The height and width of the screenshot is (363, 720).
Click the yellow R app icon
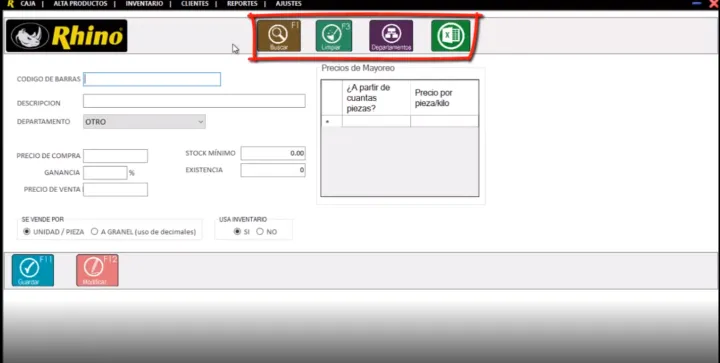(11, 4)
